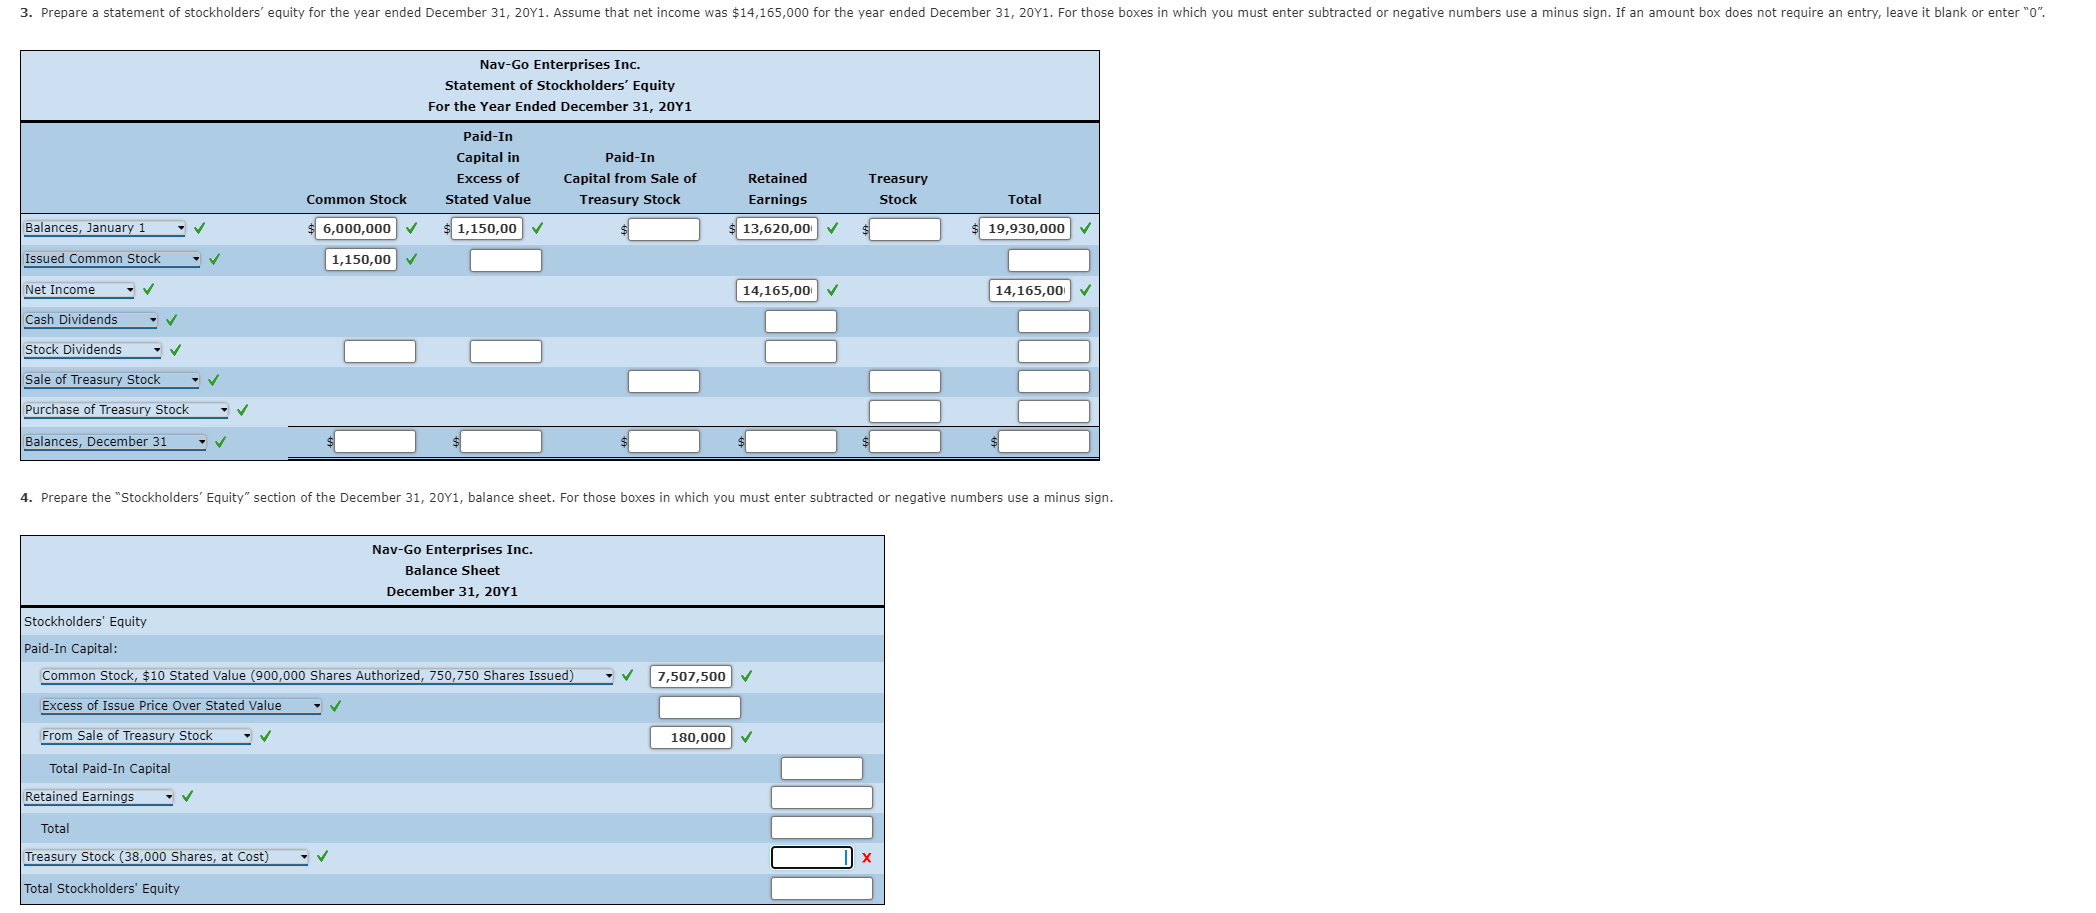Click the Sale of Treasury Stock paid-in capital box
This screenshot has width=2096, height=913.
pyautogui.click(x=664, y=380)
